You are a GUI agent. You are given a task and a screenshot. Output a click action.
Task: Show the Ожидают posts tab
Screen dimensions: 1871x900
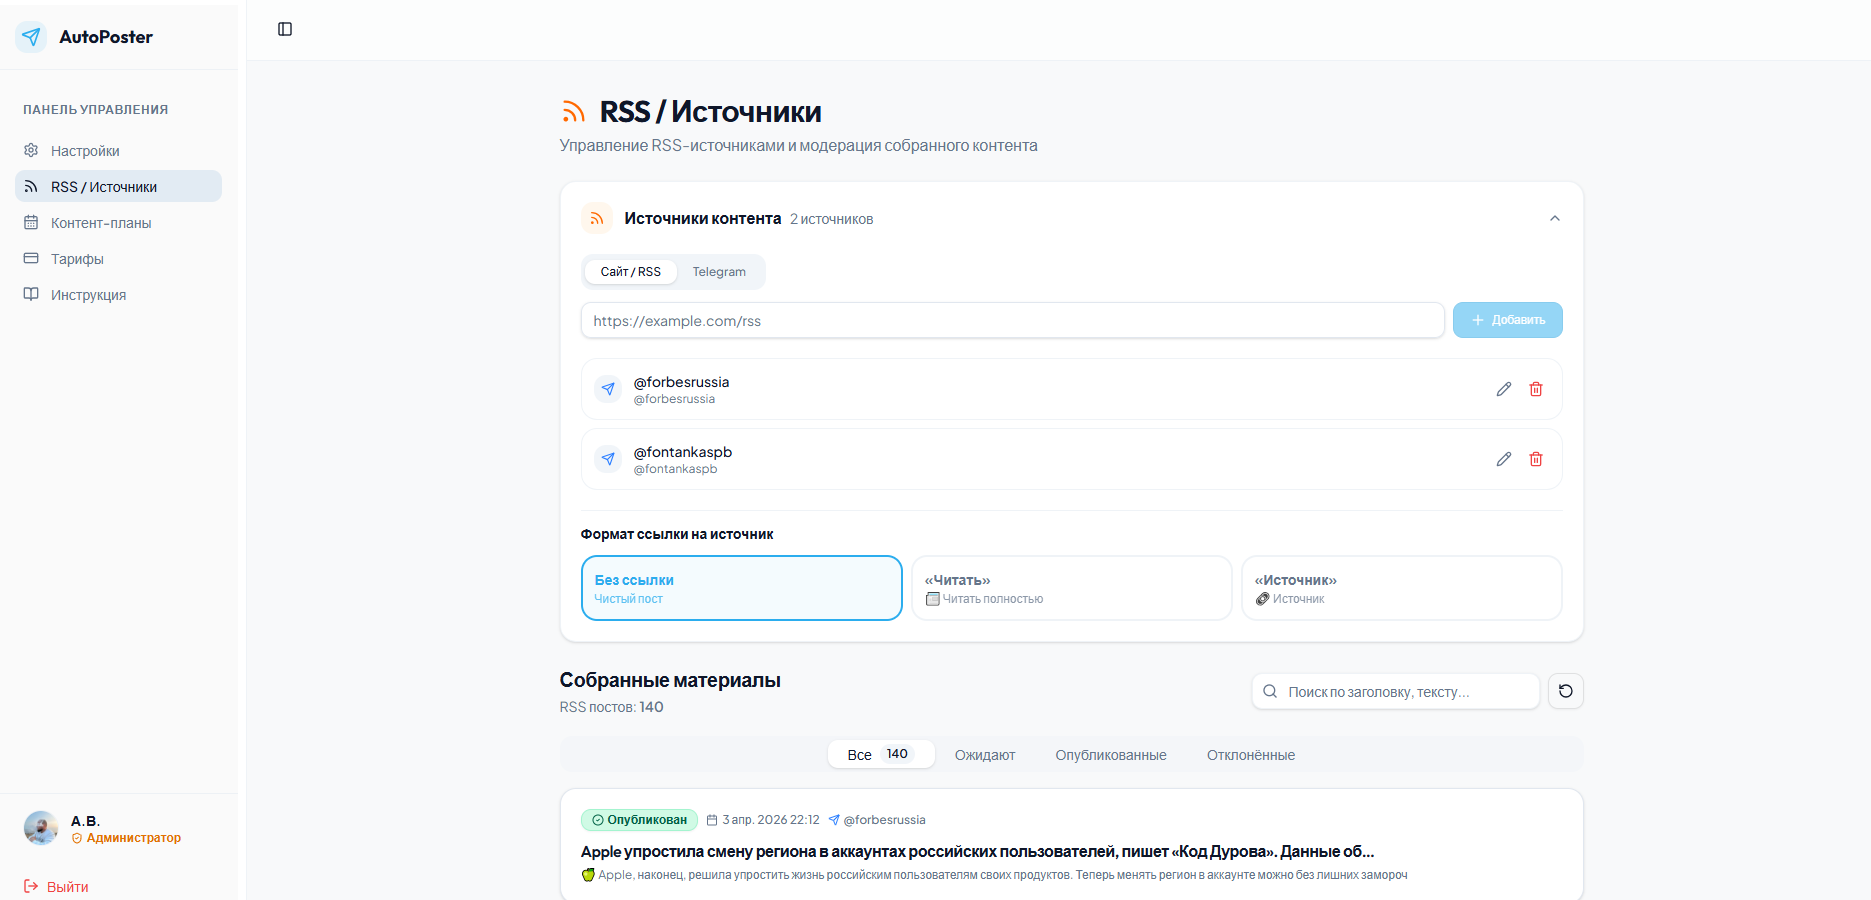pos(984,755)
